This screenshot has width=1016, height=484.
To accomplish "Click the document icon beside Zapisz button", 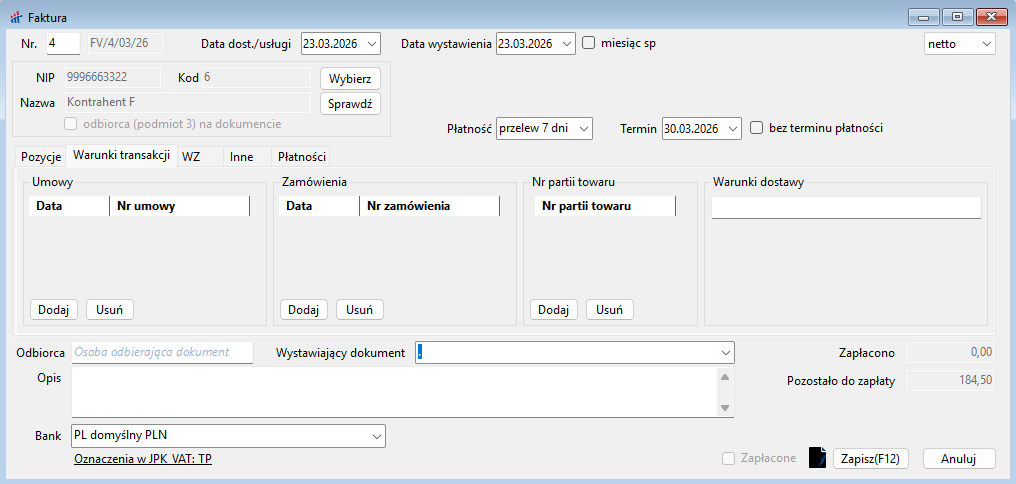I will coord(817,458).
